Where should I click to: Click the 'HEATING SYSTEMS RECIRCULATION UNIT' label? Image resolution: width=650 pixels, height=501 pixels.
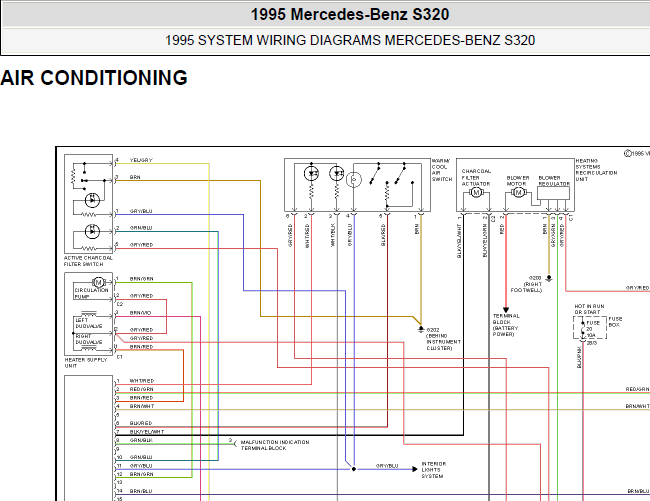click(596, 170)
